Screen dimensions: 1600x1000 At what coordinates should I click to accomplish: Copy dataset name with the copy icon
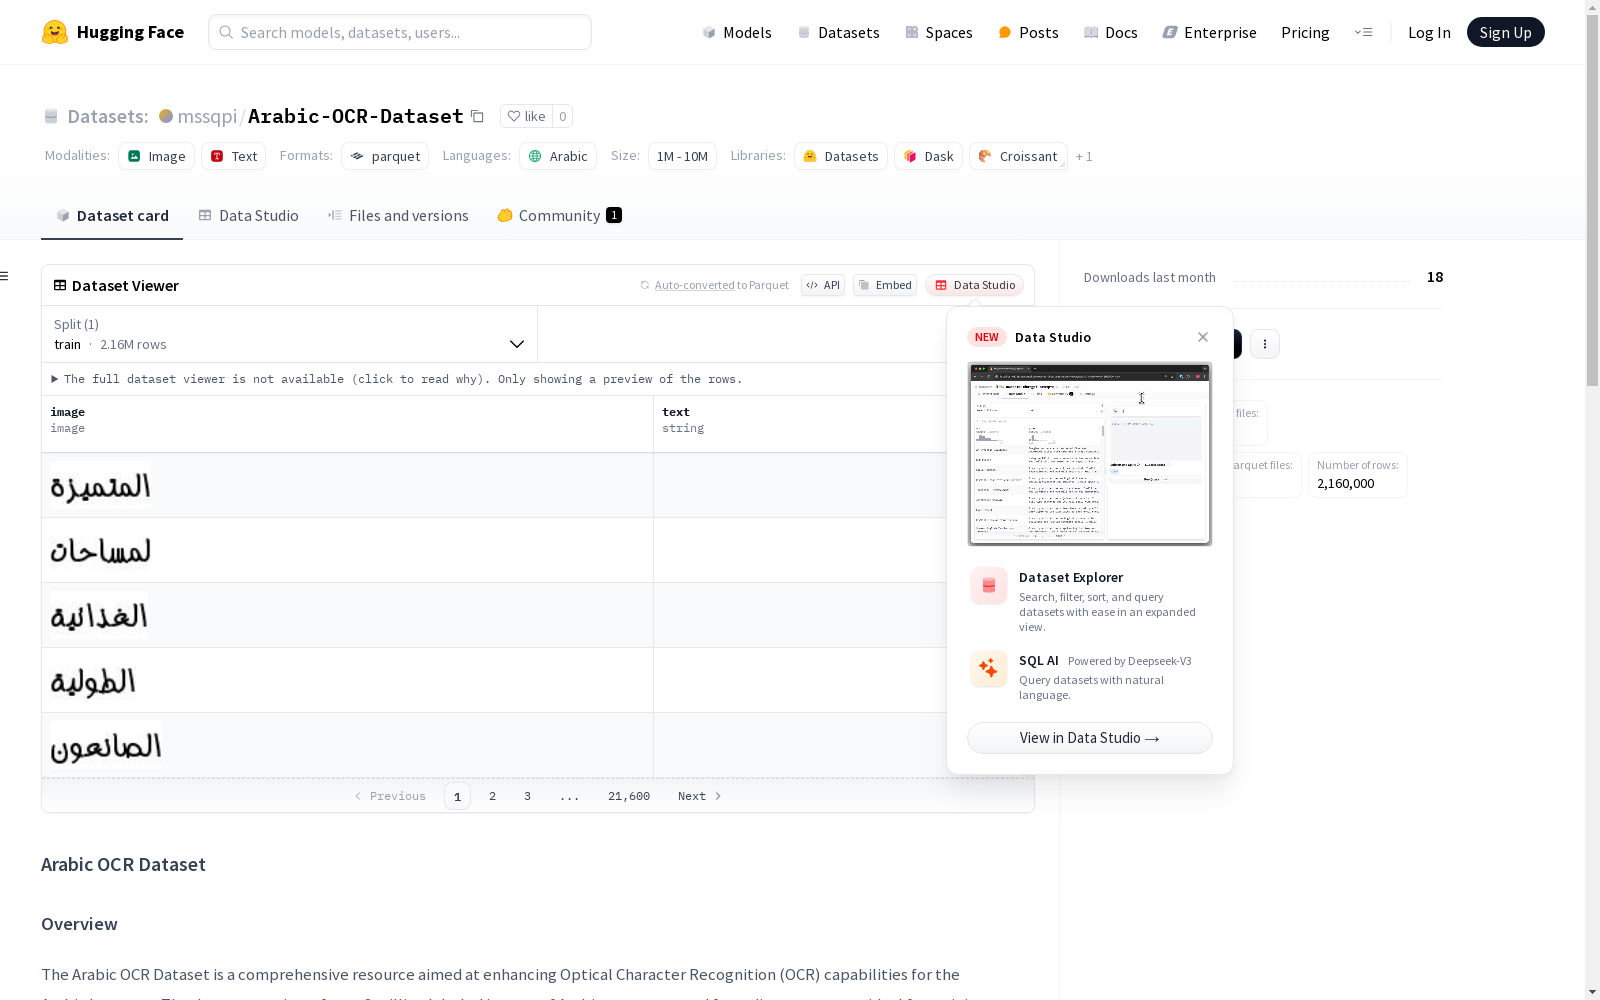(477, 116)
